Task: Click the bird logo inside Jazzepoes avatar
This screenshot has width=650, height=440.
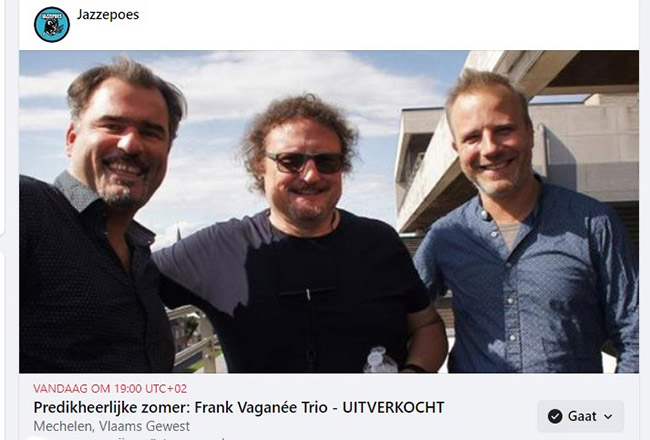Action: pos(52,28)
